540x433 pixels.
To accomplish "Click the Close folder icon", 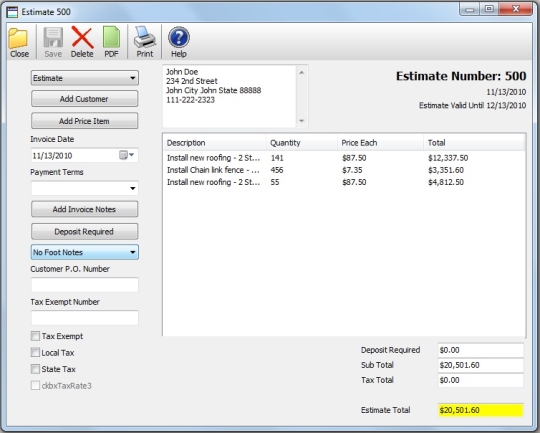I will click(x=18, y=38).
